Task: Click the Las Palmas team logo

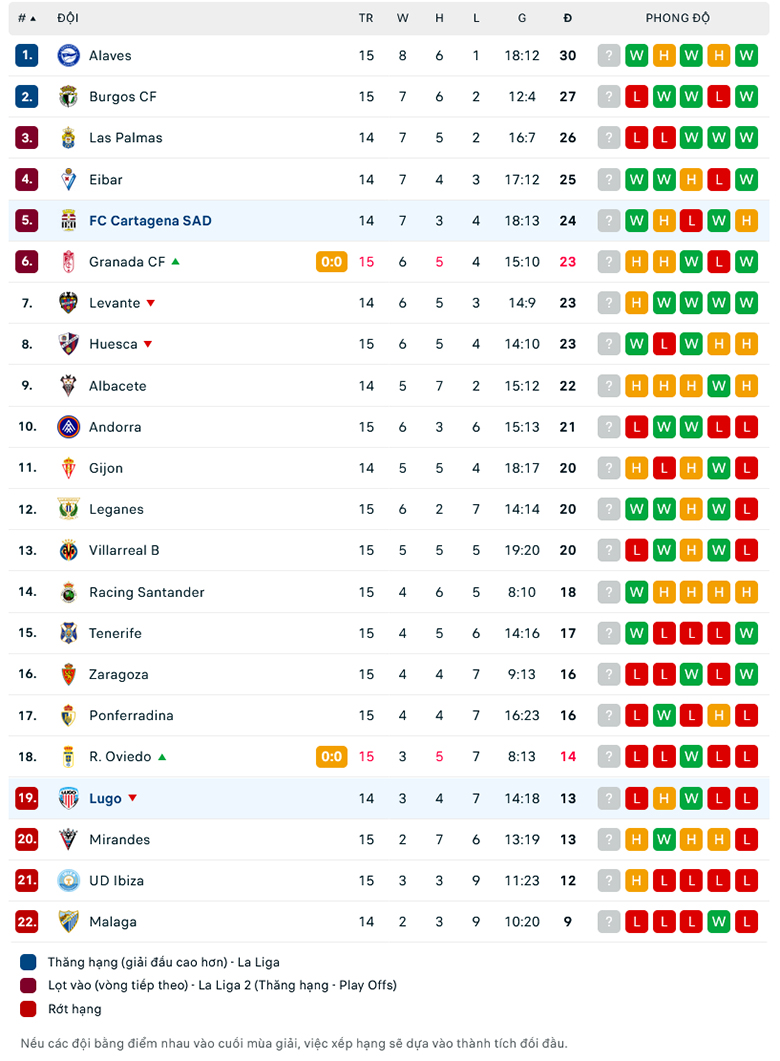Action: click(x=68, y=138)
